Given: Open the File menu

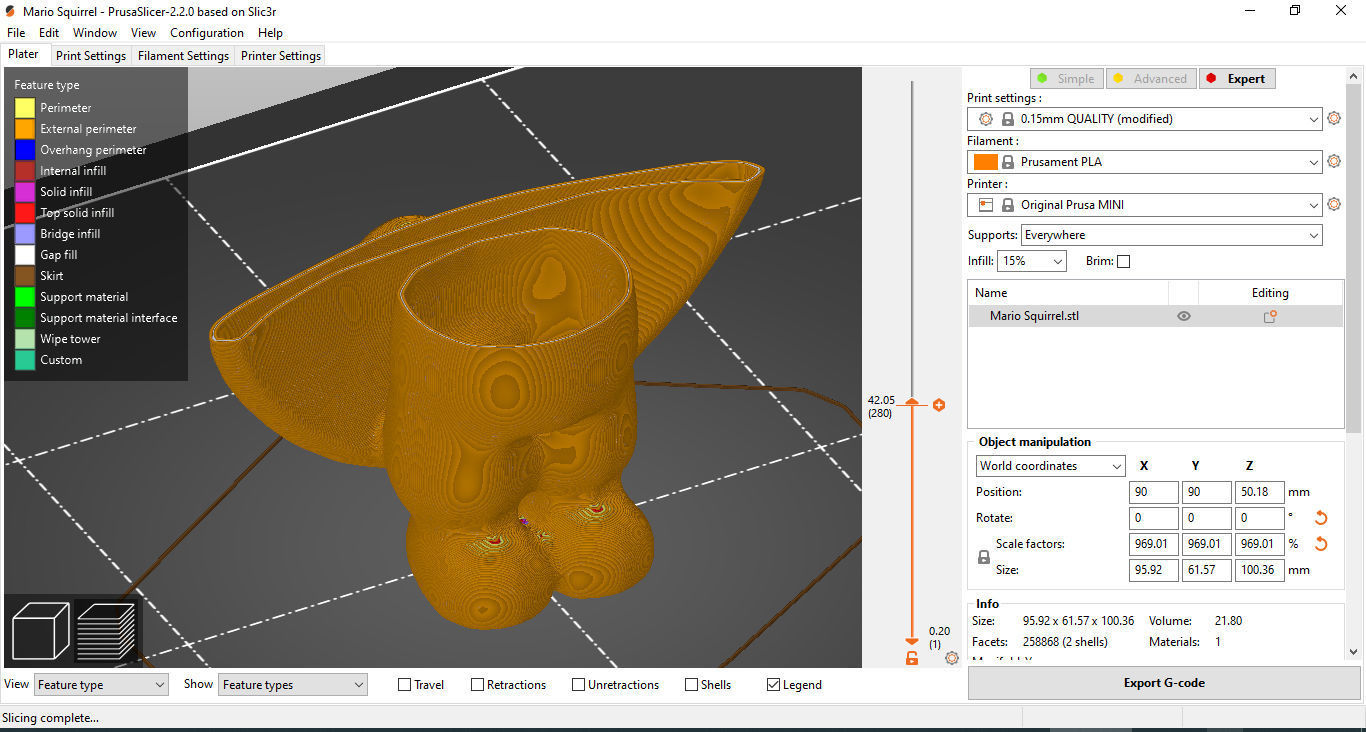Looking at the screenshot, I should point(16,33).
